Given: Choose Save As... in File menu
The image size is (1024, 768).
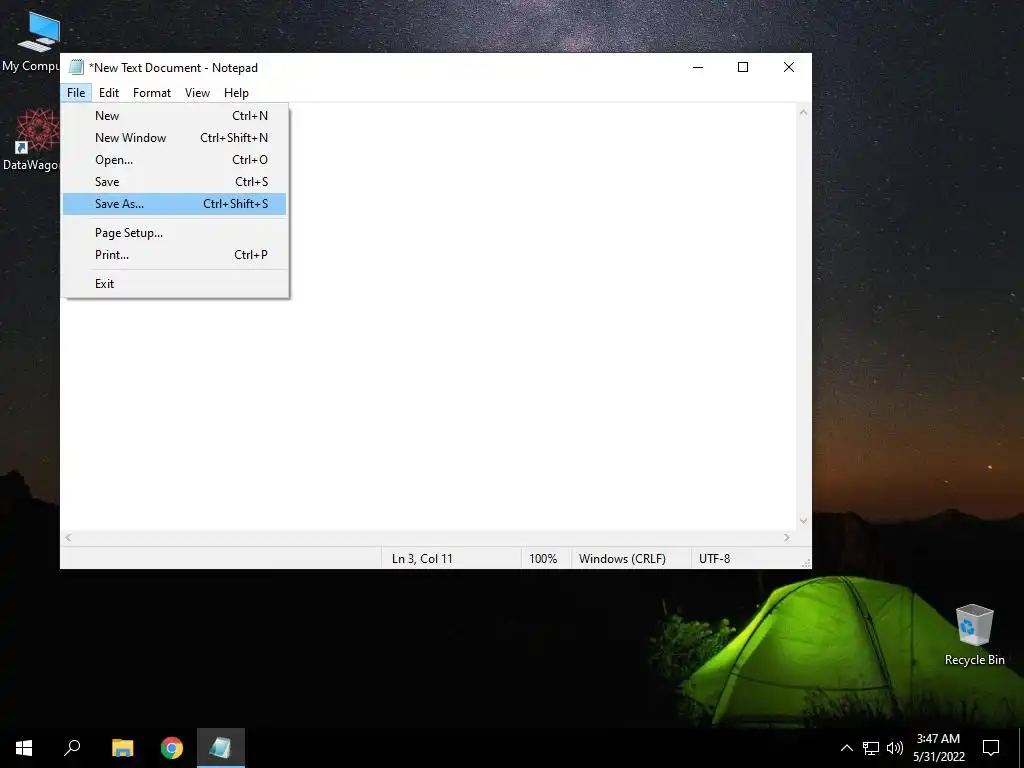Looking at the screenshot, I should (x=174, y=204).
